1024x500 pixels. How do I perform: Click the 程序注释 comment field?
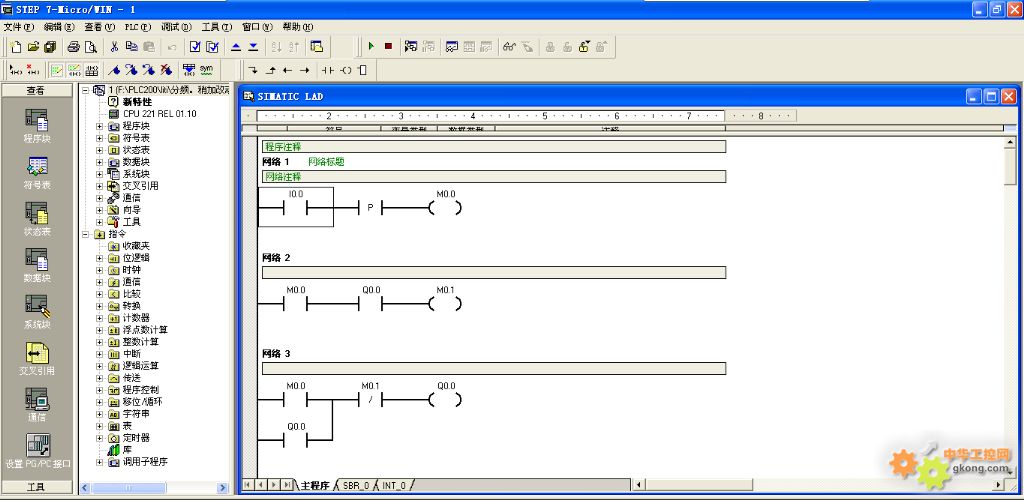tap(494, 147)
